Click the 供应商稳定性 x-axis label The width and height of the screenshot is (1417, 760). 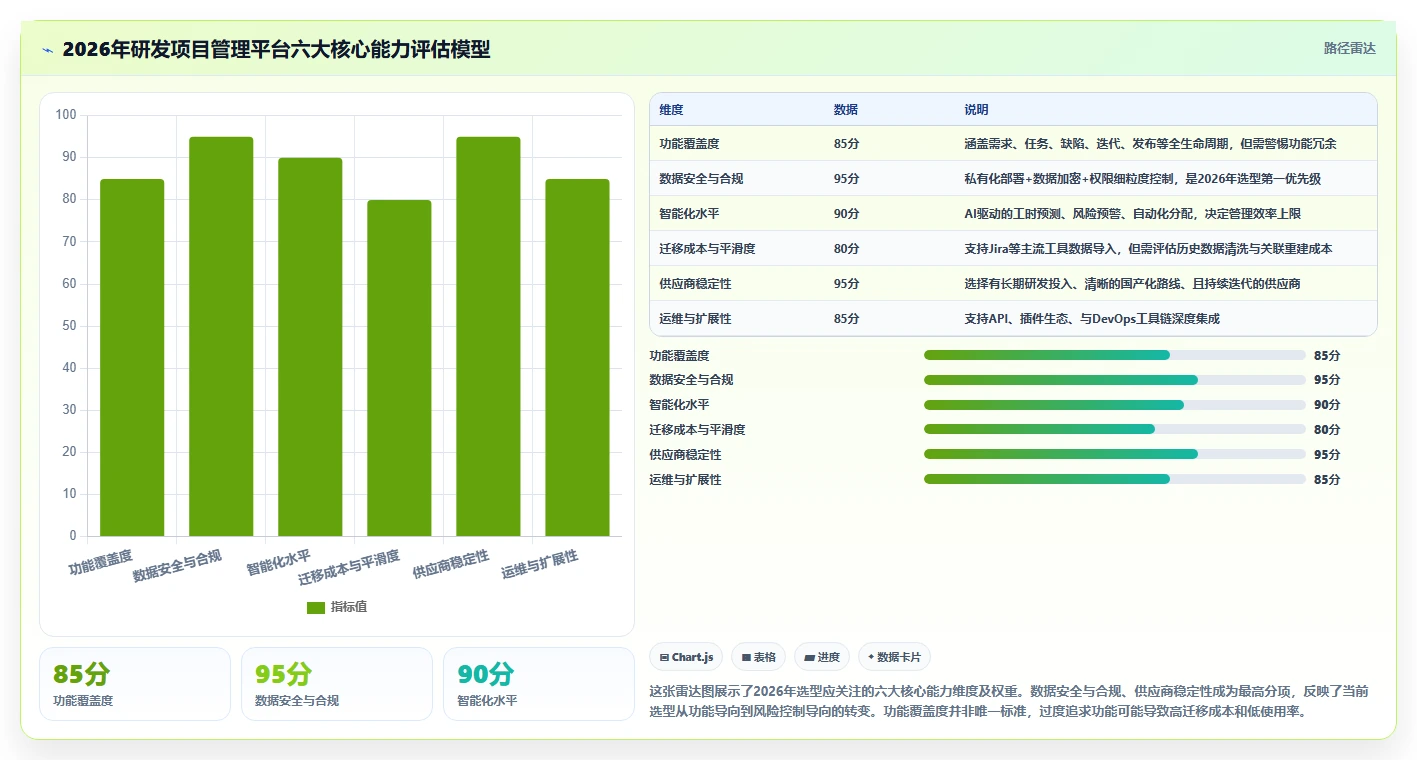click(x=451, y=564)
